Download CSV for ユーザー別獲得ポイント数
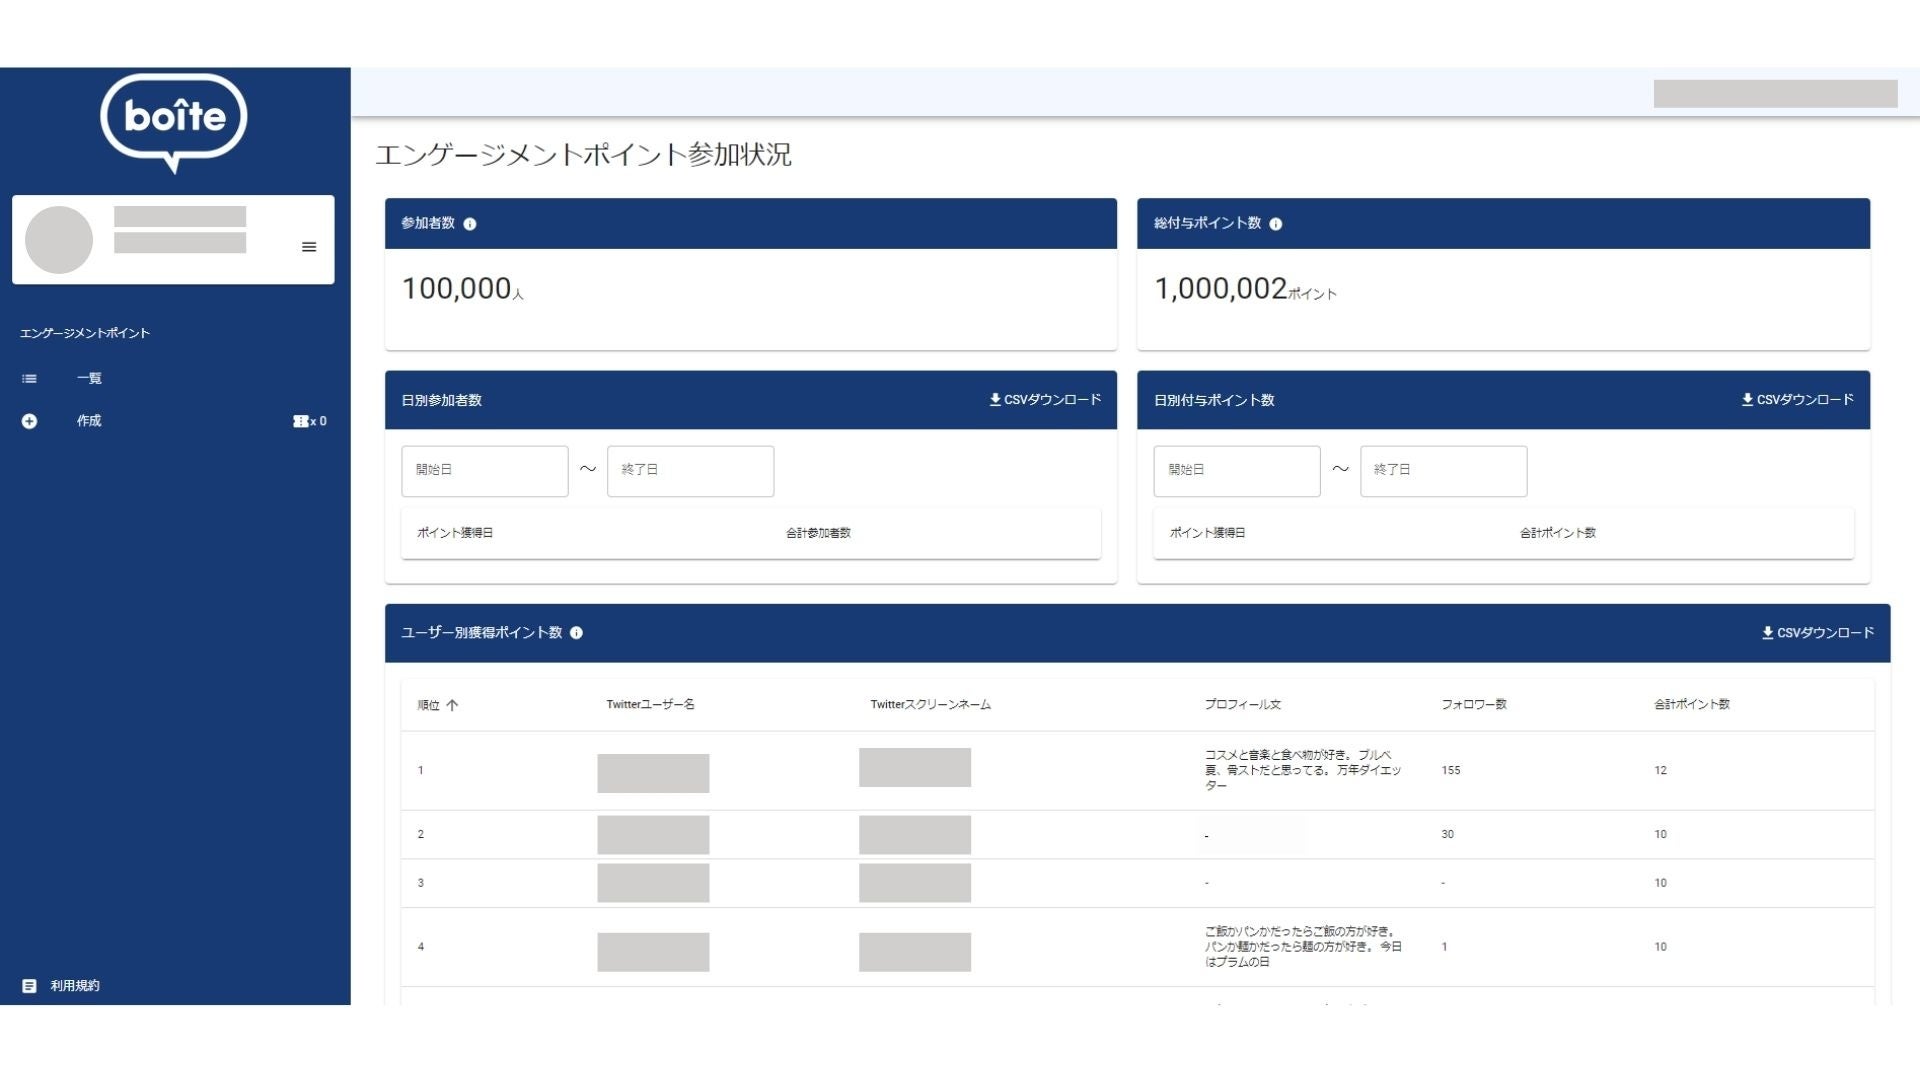Screen dimensions: 1920x1080 (x=1817, y=633)
